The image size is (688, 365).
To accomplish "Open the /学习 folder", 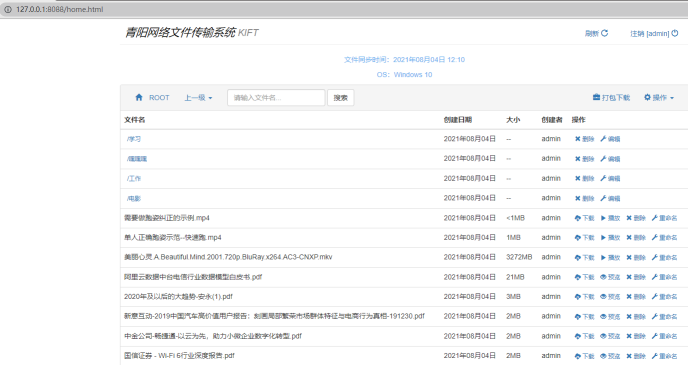I will point(134,139).
